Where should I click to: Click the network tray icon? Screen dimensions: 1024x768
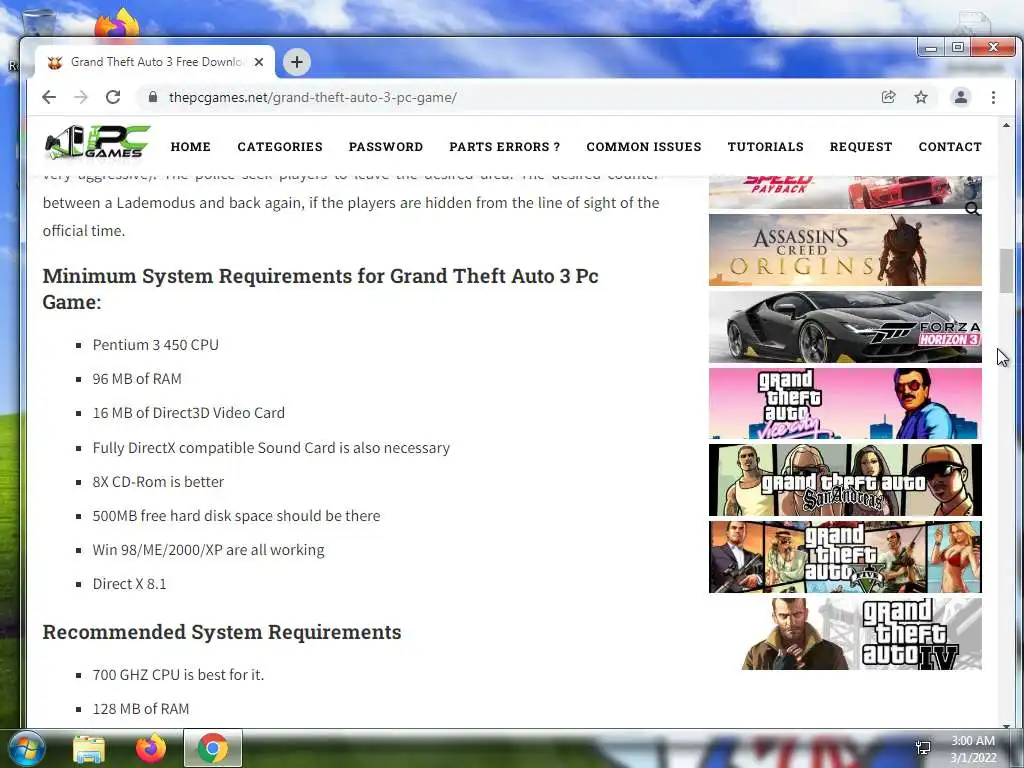[923, 748]
